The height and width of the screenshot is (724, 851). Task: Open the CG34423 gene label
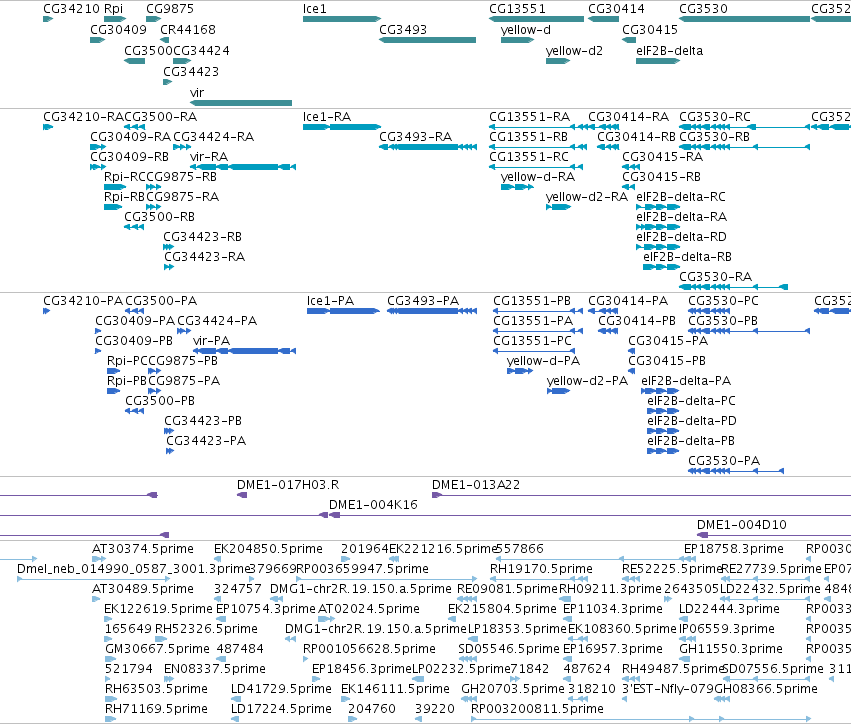pos(191,72)
